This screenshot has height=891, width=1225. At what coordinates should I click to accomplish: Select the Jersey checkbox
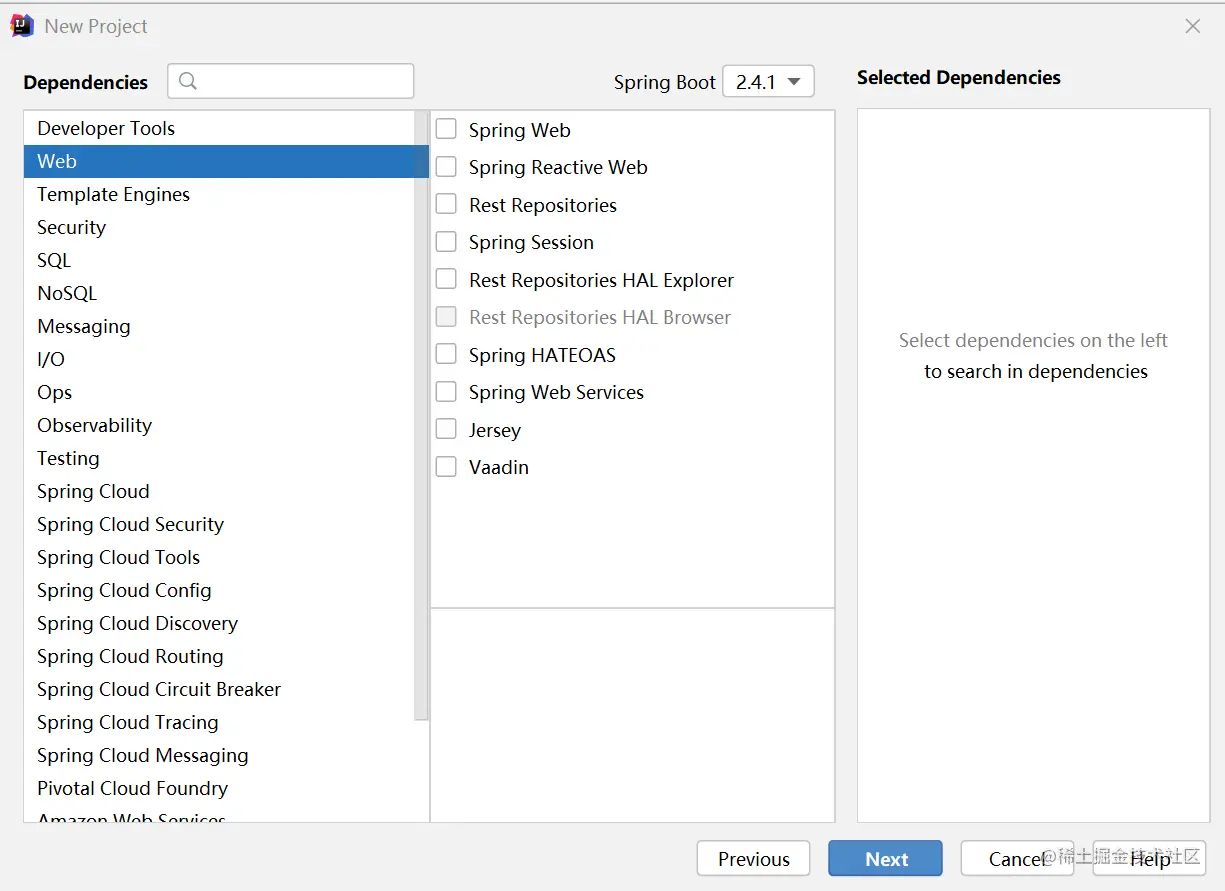pyautogui.click(x=446, y=430)
